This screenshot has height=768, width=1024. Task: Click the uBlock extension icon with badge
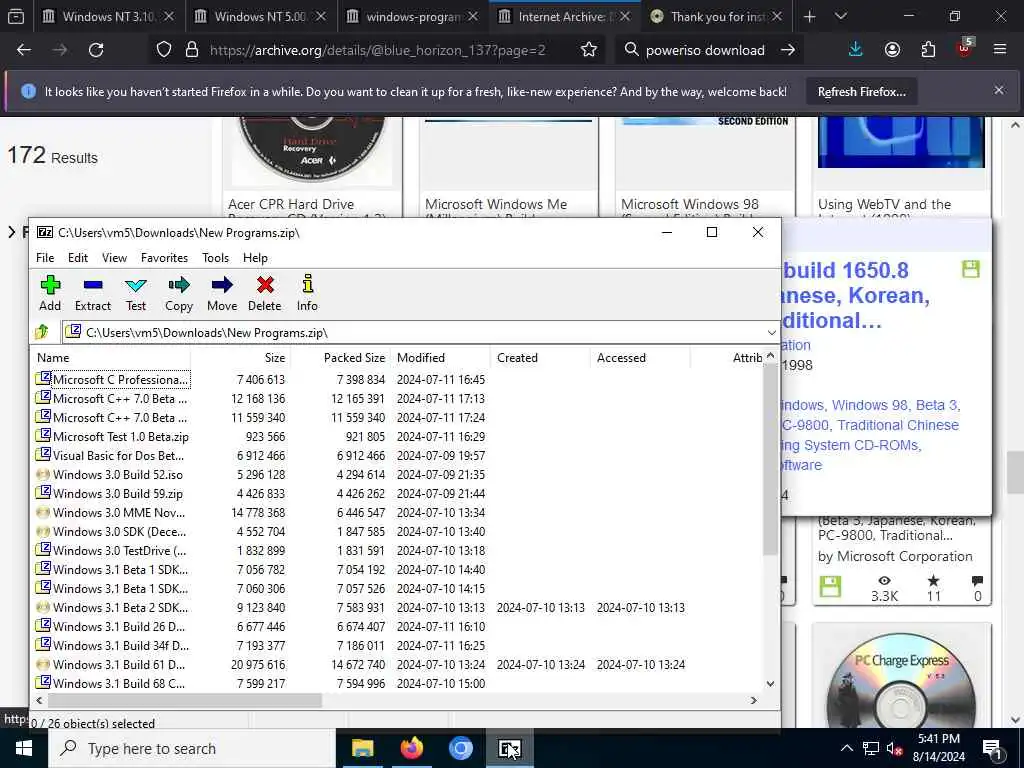[965, 48]
